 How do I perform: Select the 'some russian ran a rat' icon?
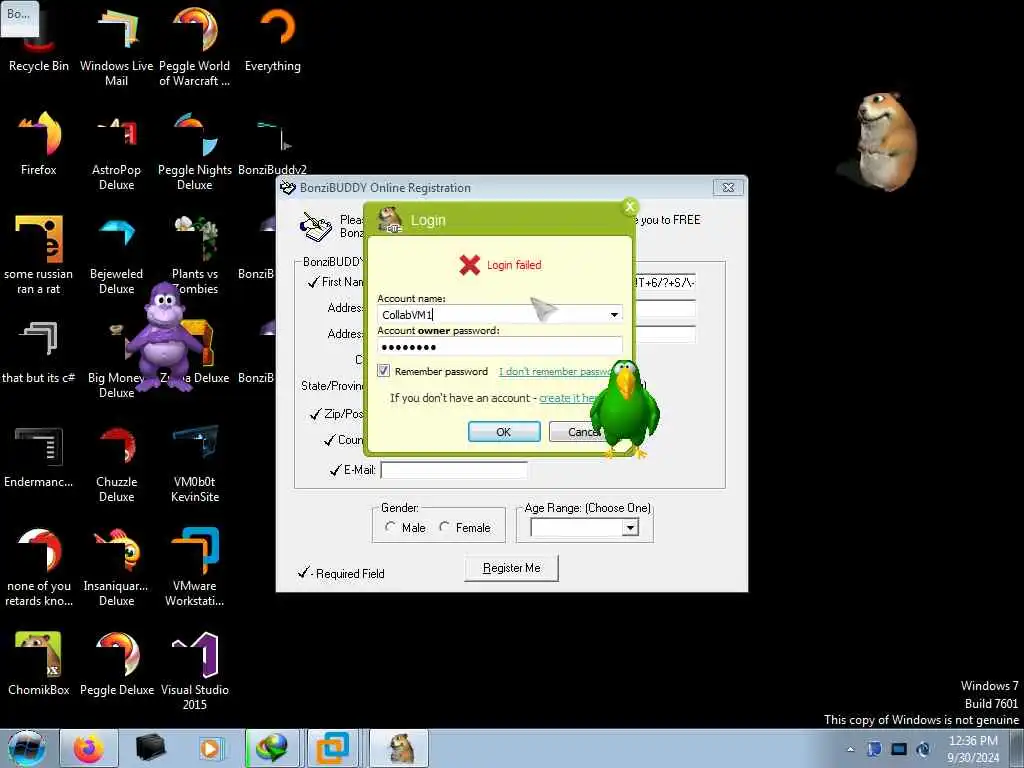(39, 255)
